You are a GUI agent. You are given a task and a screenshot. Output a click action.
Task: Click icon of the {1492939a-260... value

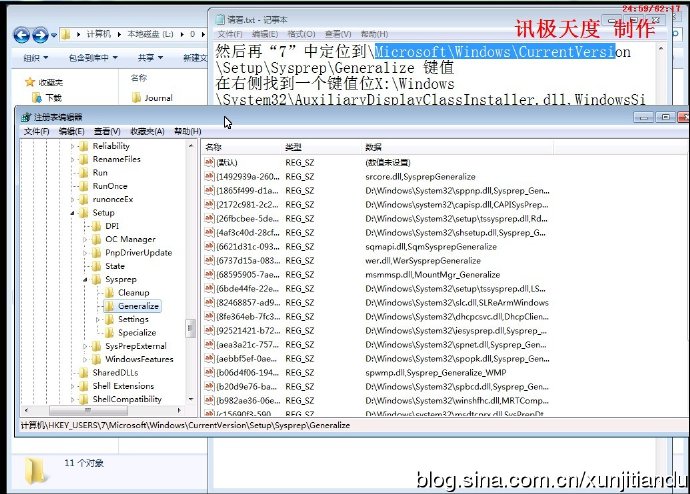[209, 176]
